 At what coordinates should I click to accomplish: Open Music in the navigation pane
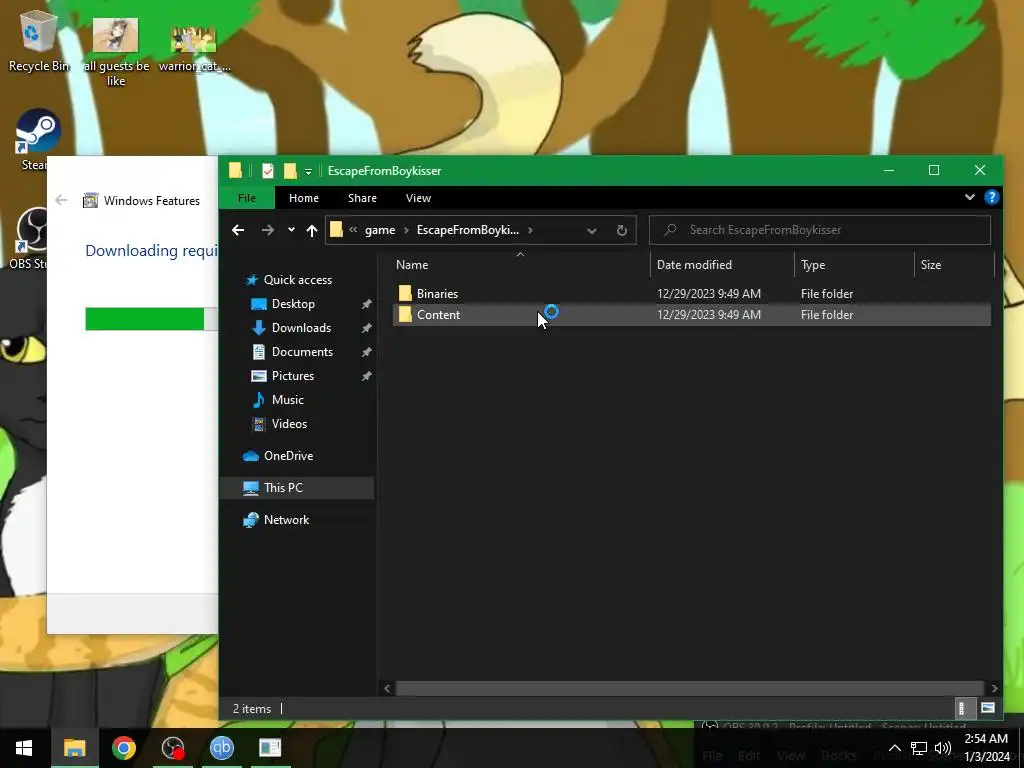coord(287,400)
